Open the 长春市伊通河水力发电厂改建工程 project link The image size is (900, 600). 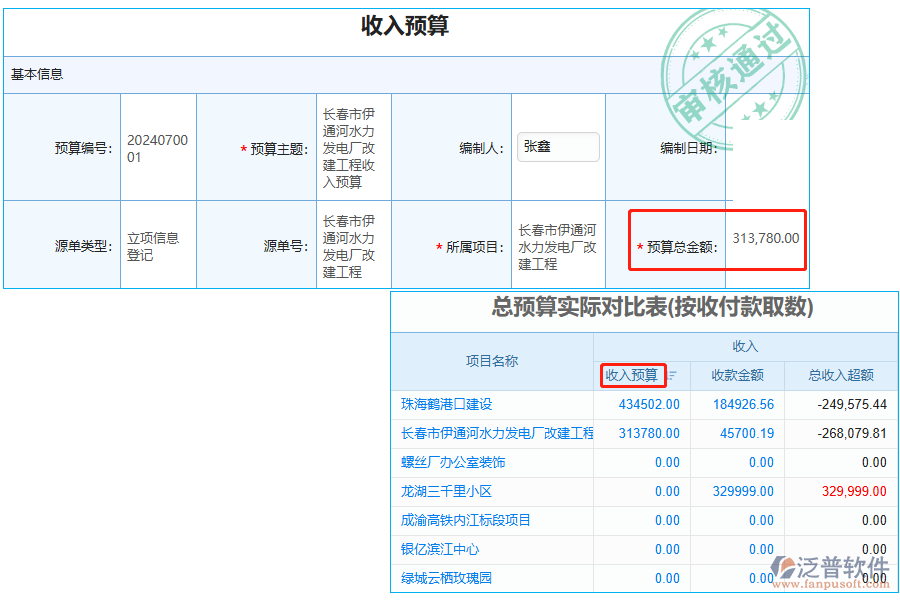tap(496, 433)
